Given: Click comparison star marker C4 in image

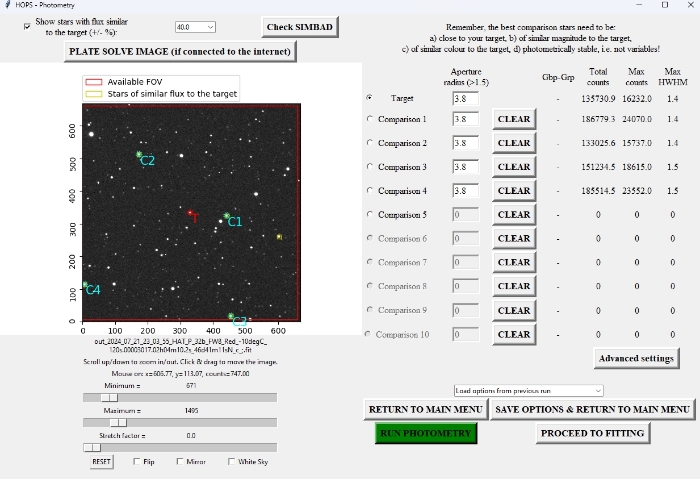Looking at the screenshot, I should point(85,286).
